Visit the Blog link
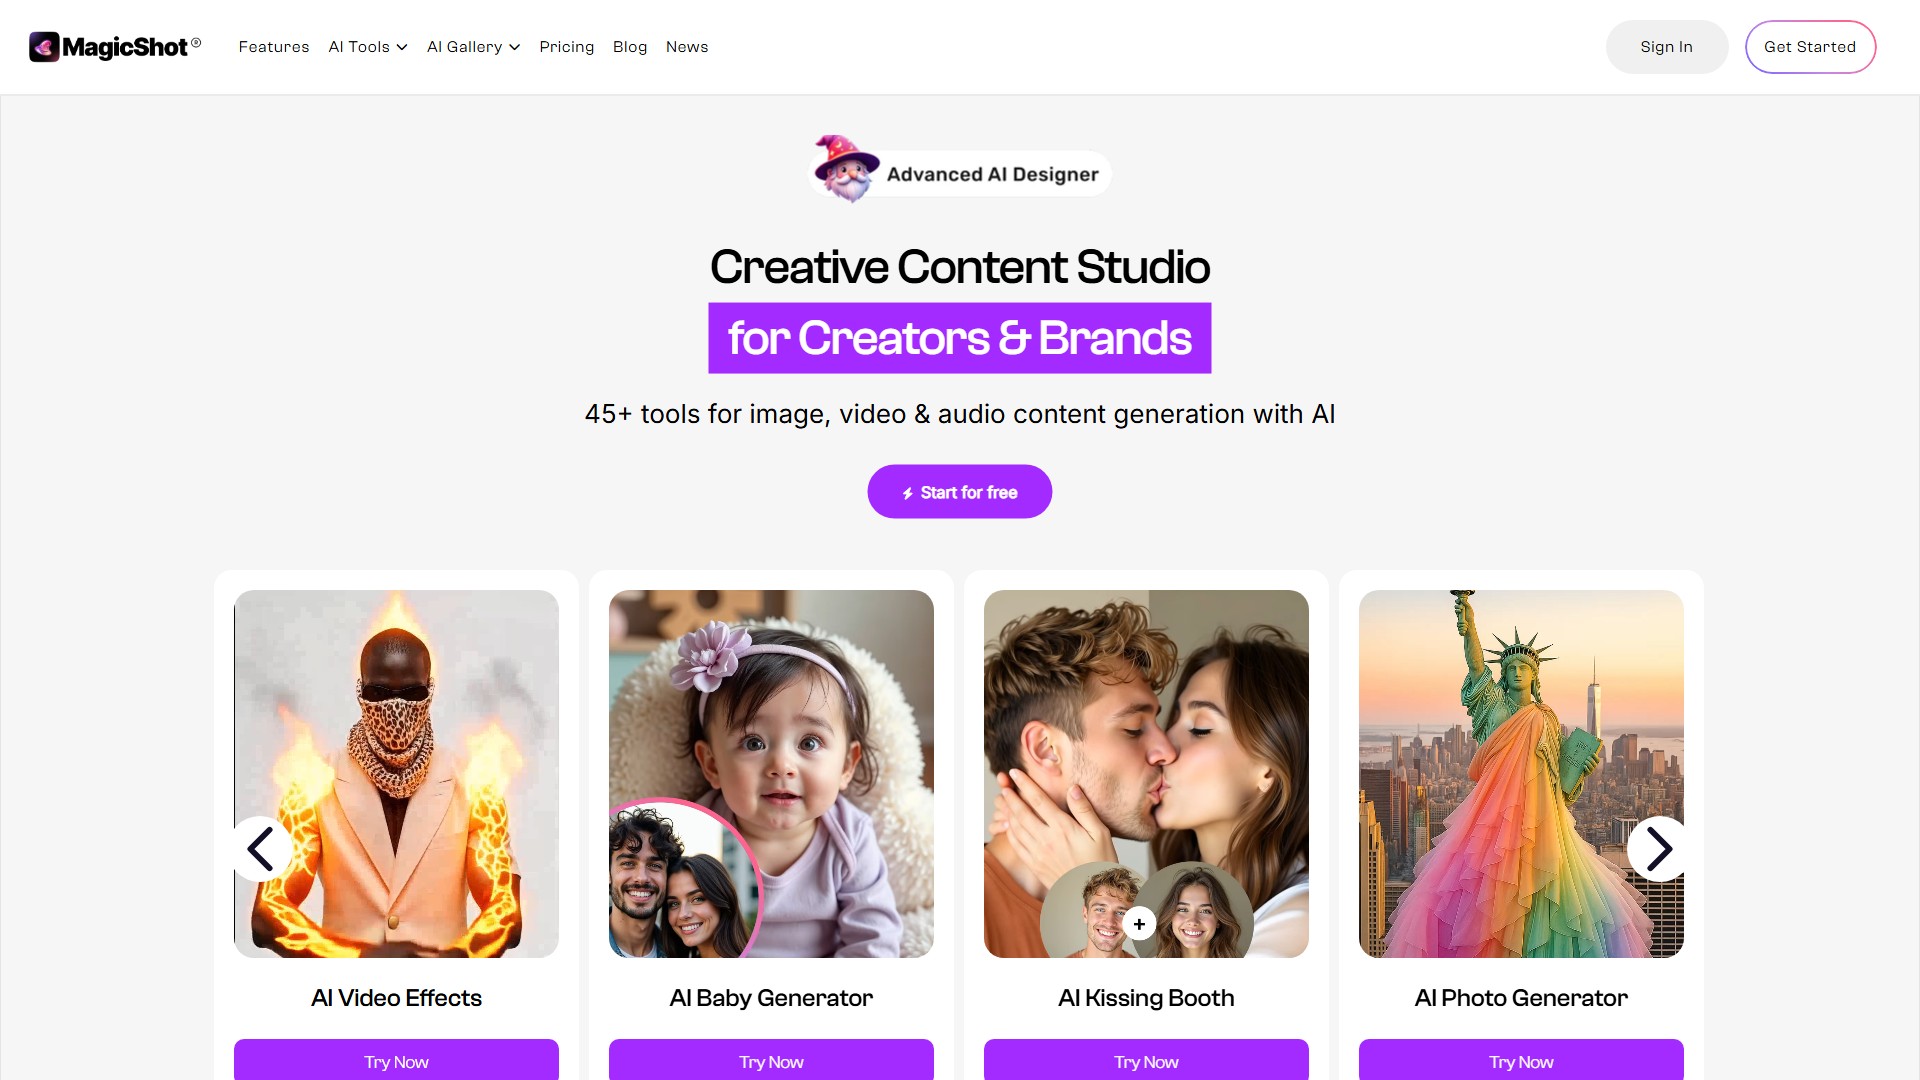Image resolution: width=1920 pixels, height=1080 pixels. [630, 47]
